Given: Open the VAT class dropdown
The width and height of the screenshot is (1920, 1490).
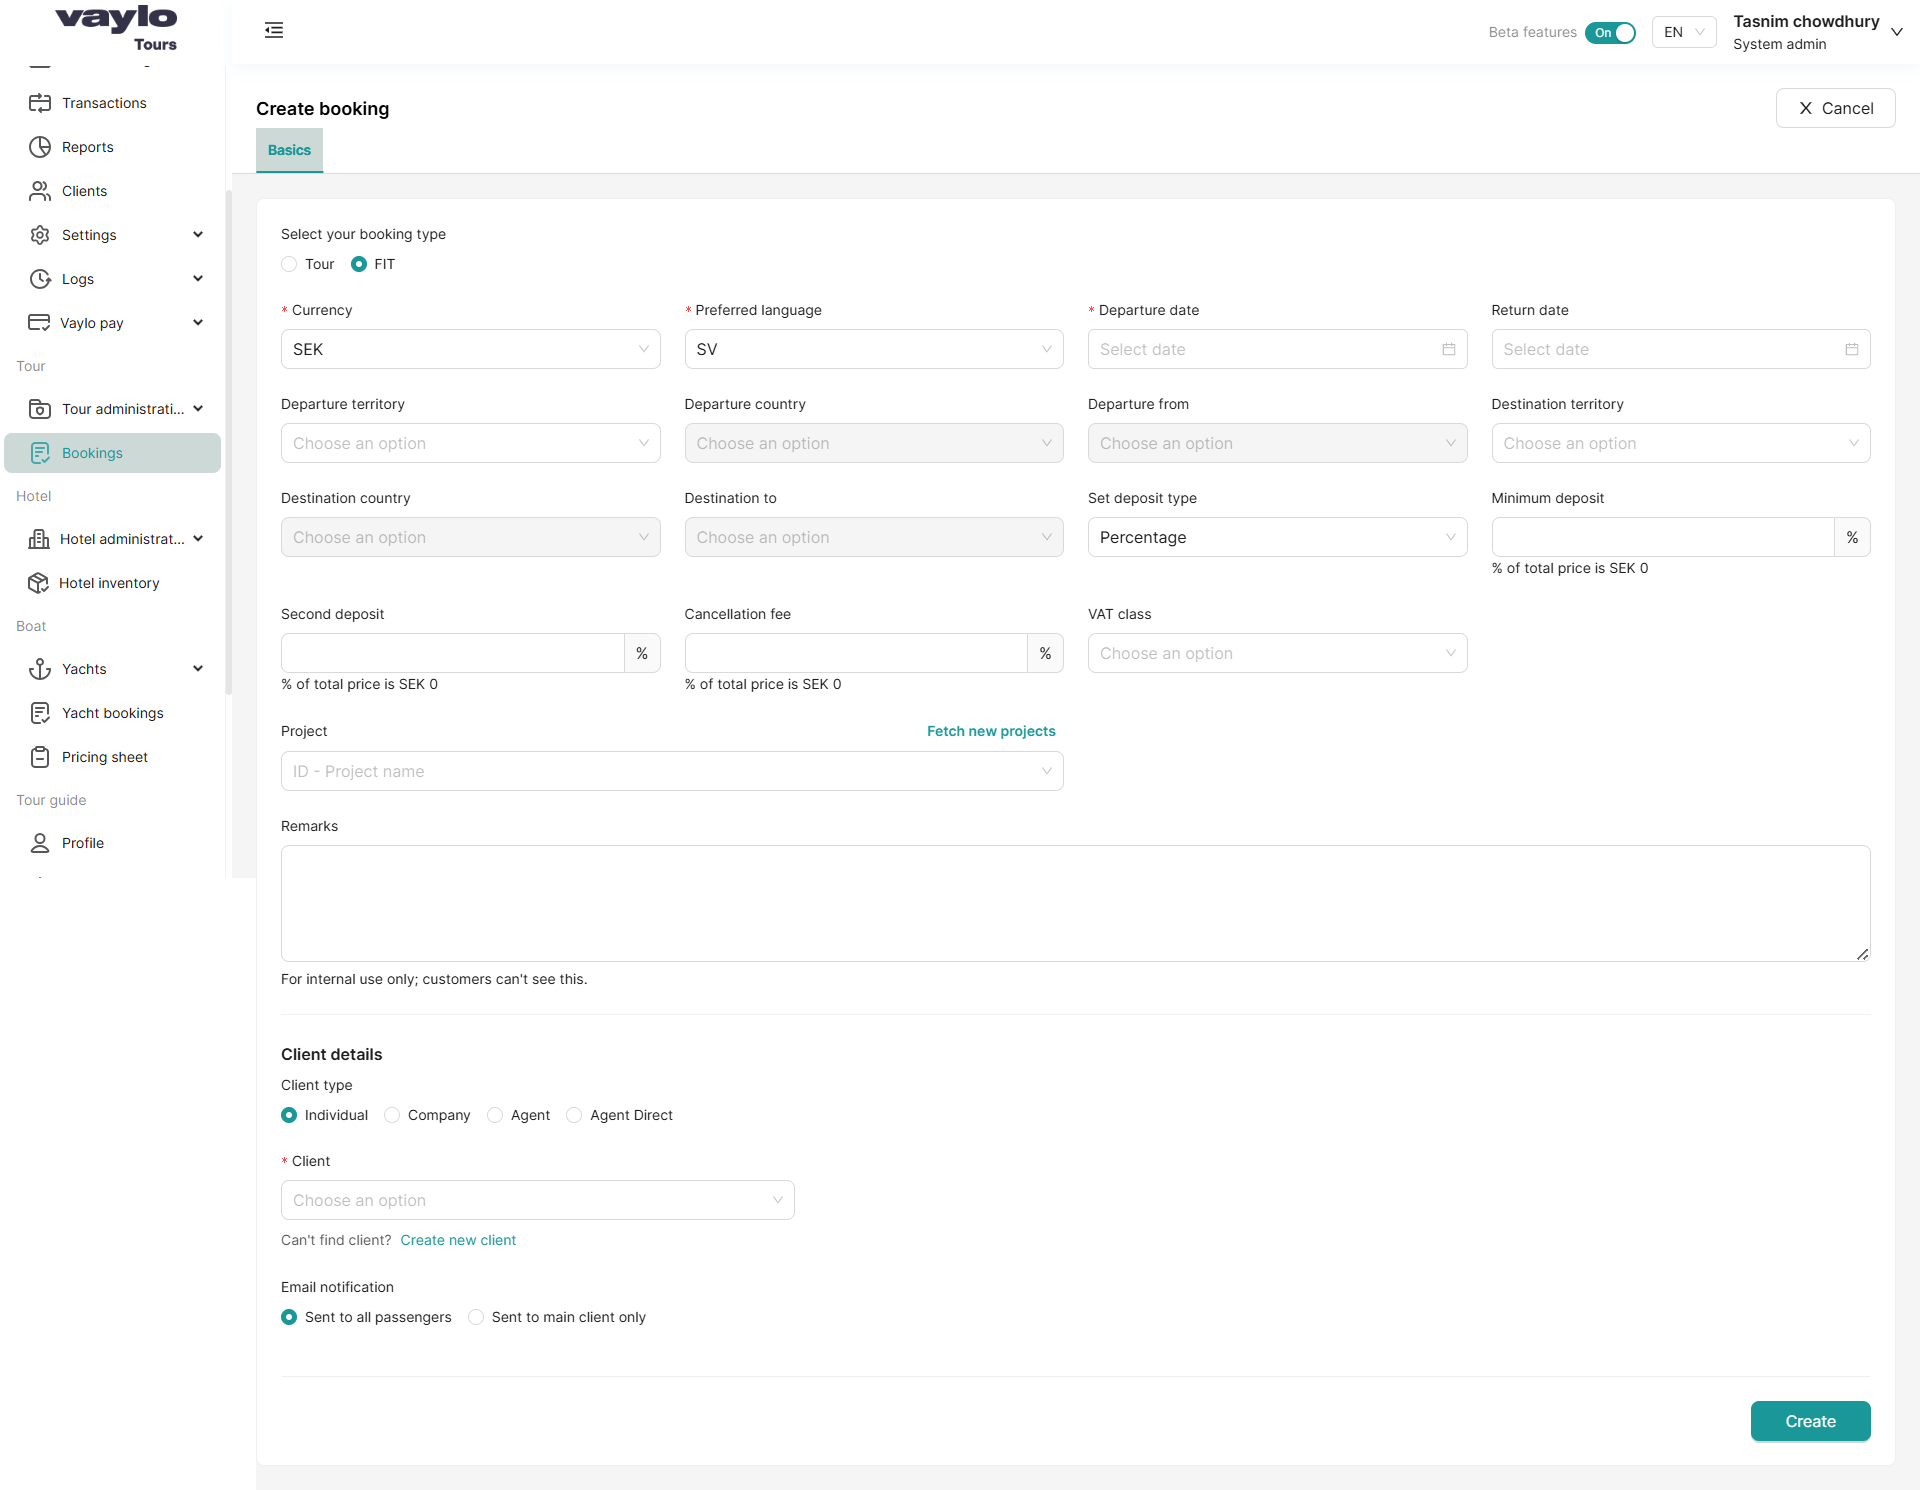Looking at the screenshot, I should tap(1276, 653).
